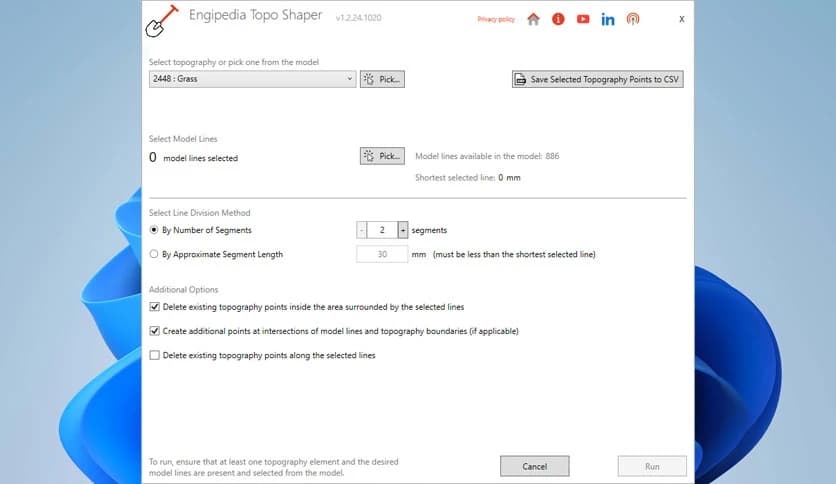Choose By Approximate Segment Length option
836x484 pixels.
pos(154,254)
